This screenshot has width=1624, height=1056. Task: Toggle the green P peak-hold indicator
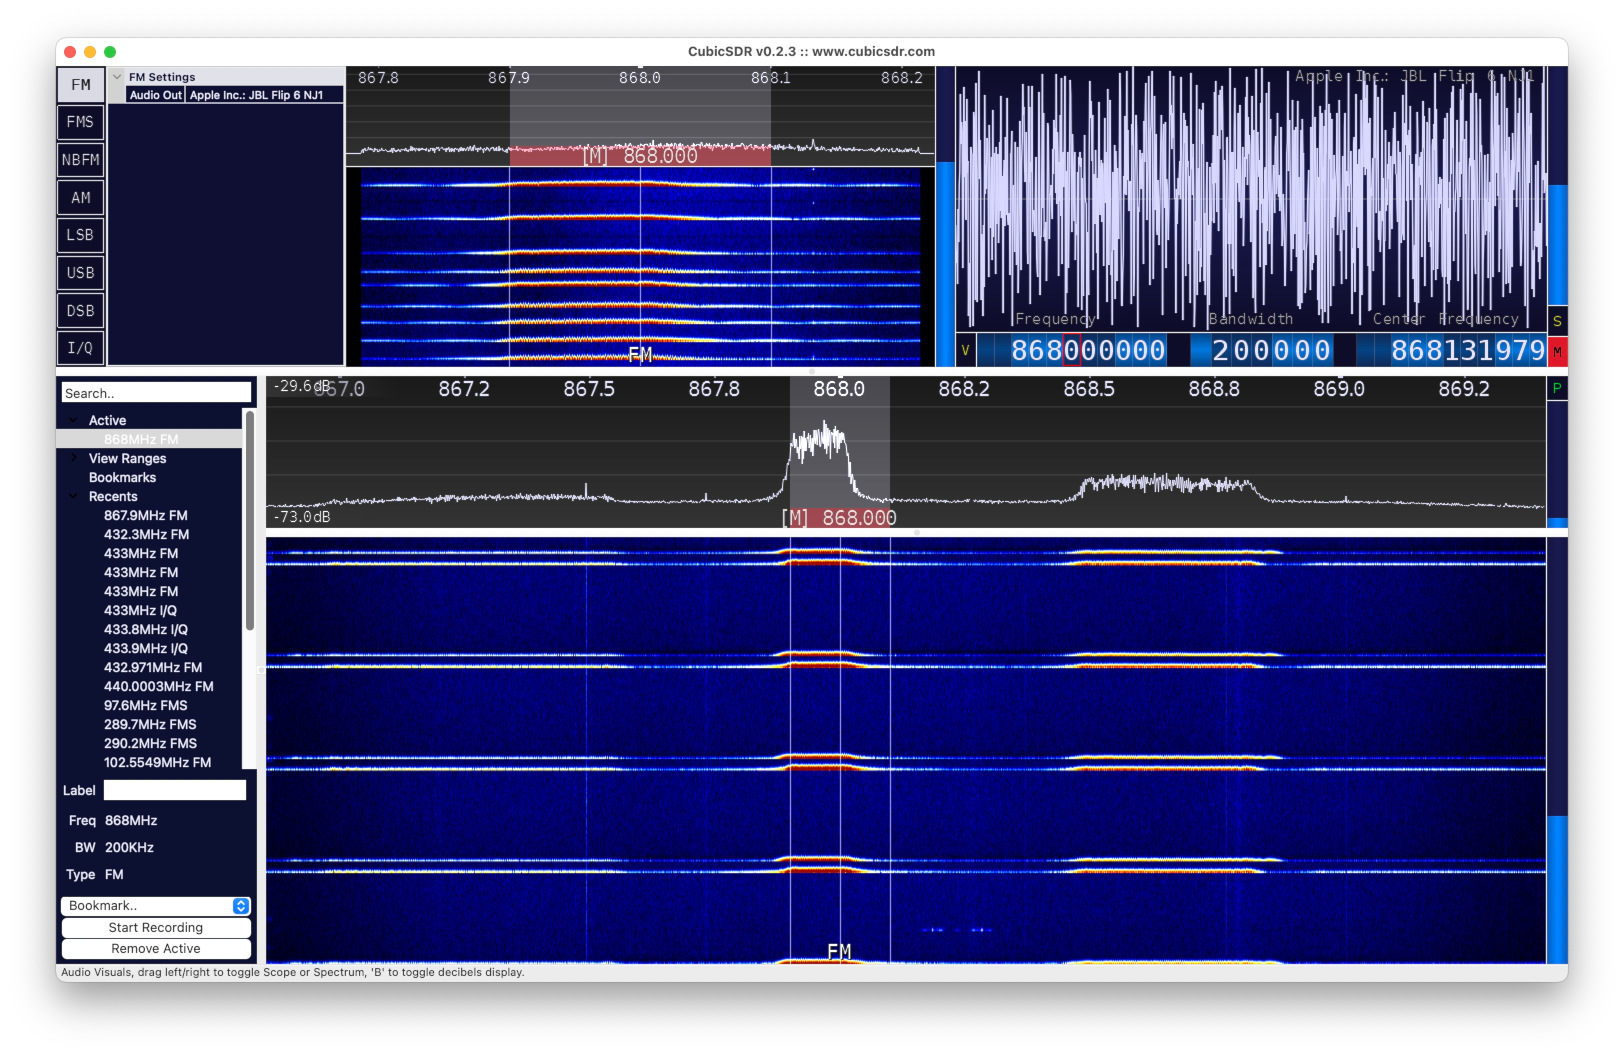pyautogui.click(x=1557, y=388)
